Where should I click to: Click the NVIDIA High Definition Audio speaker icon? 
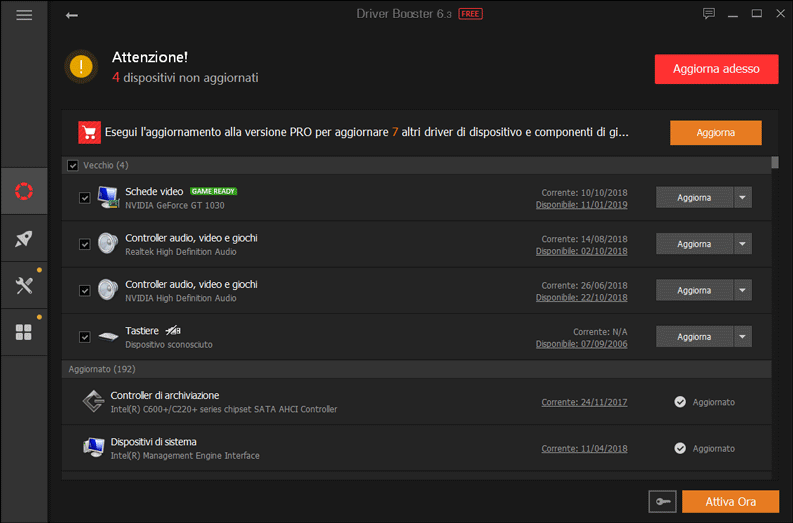108,290
